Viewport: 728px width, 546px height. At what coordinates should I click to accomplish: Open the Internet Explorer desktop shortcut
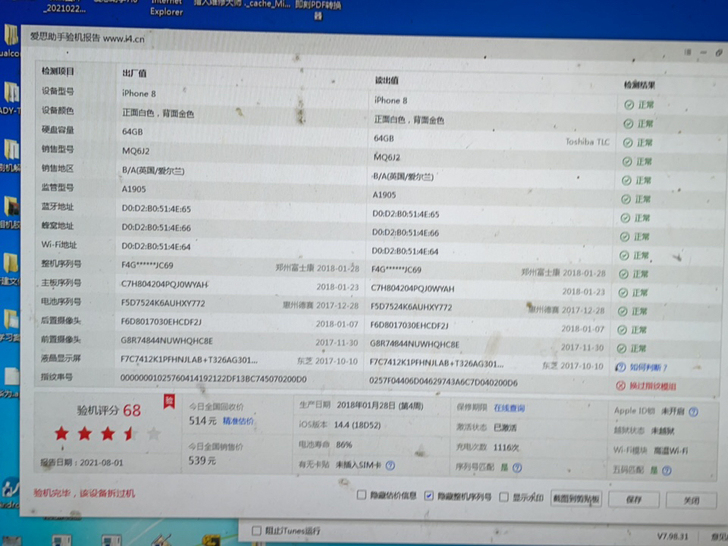[x=166, y=8]
